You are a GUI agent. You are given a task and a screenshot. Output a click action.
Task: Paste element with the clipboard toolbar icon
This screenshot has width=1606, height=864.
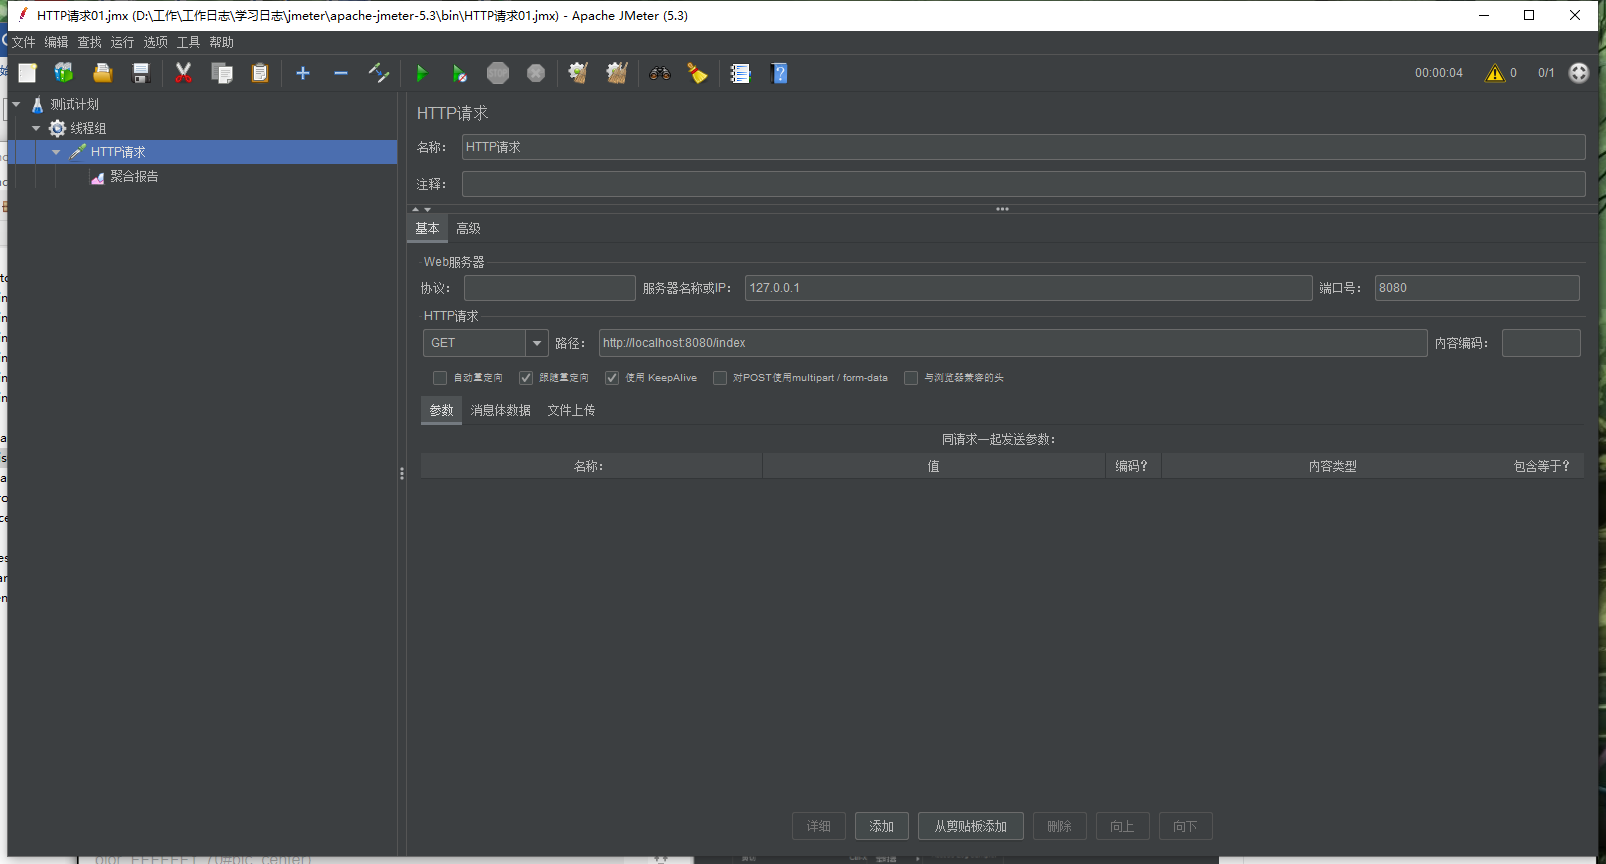point(260,73)
